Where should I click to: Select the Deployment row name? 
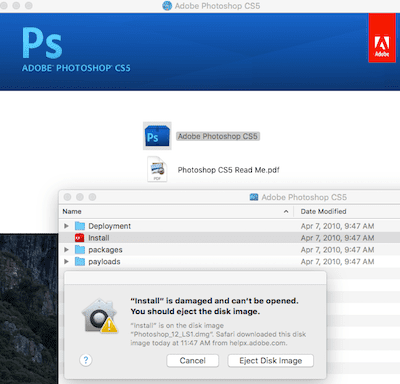tap(109, 226)
